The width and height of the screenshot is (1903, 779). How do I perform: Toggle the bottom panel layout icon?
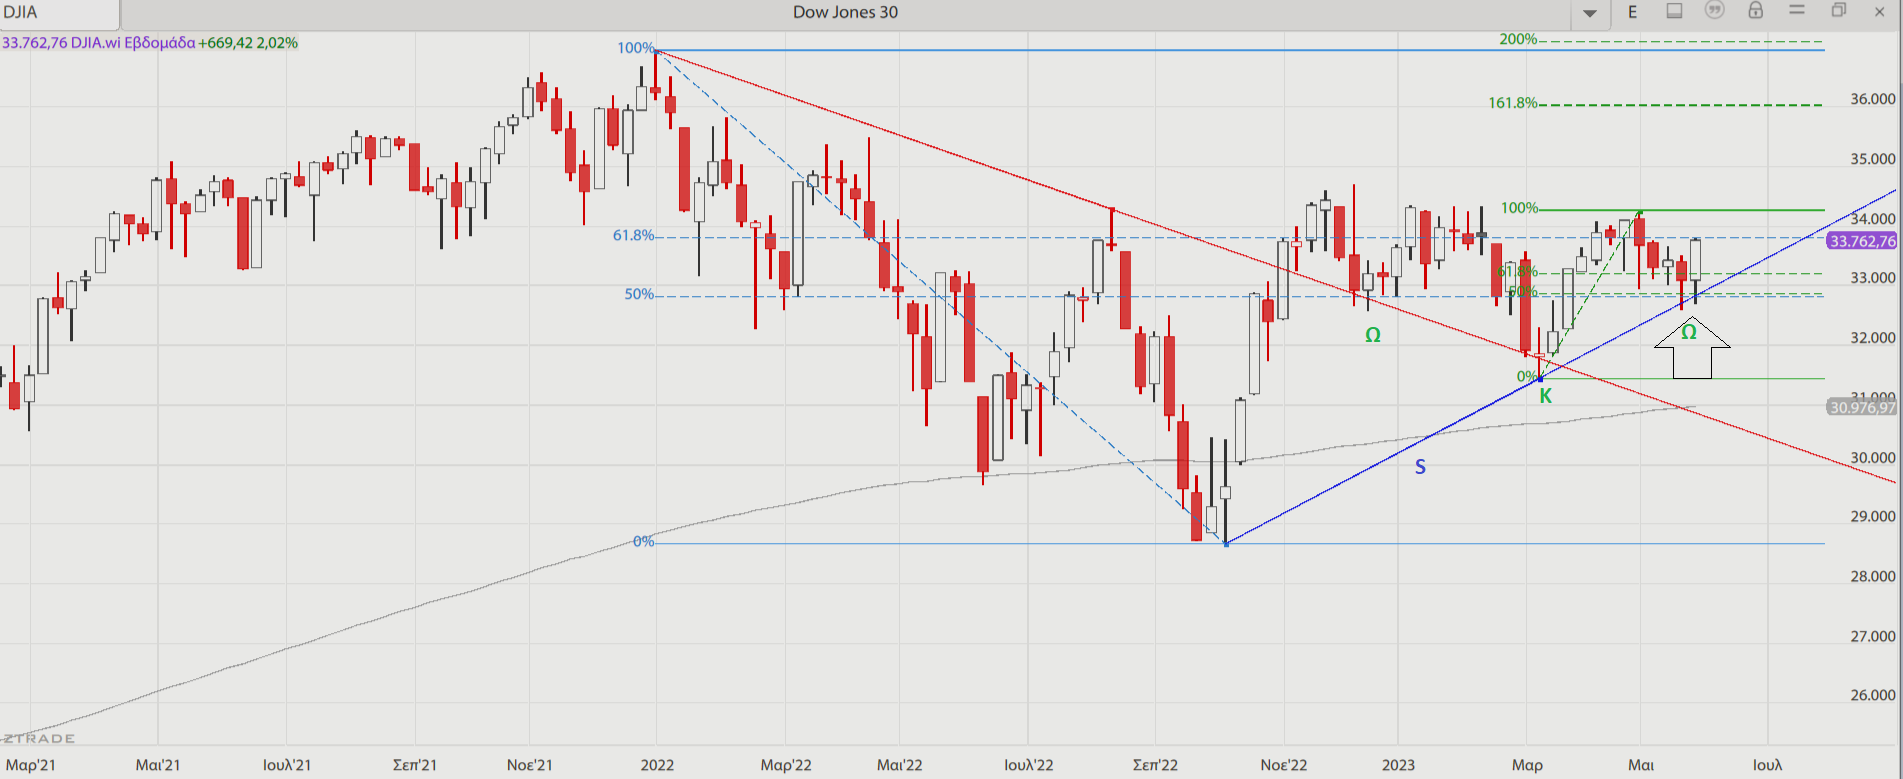coord(1674,11)
